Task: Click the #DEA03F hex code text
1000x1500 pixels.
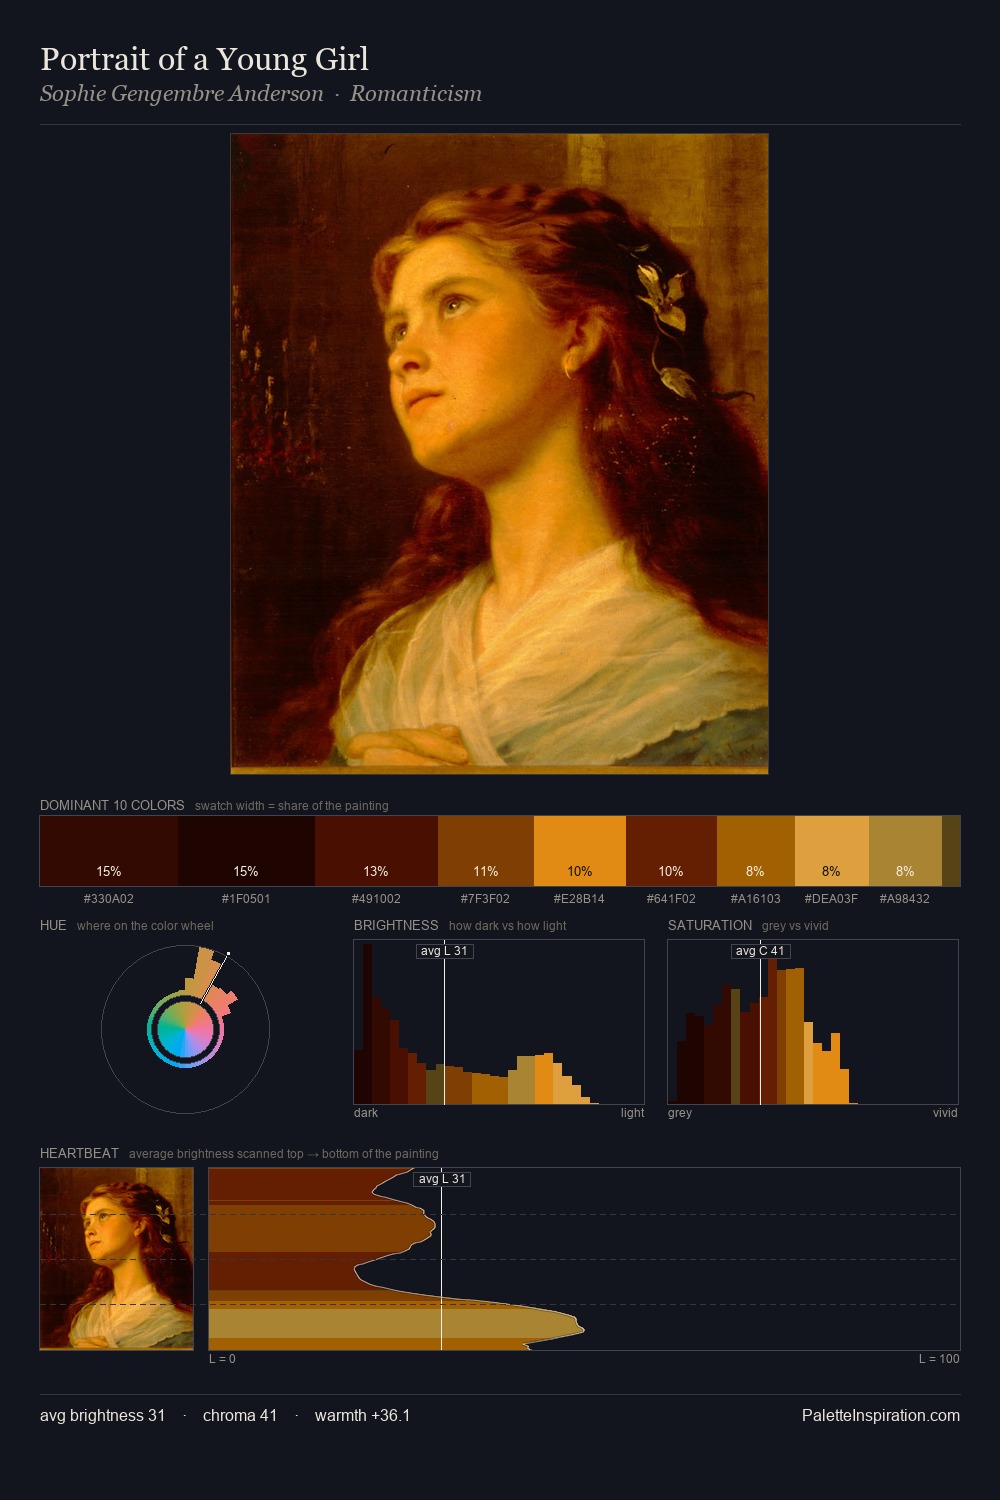Action: pyautogui.click(x=832, y=899)
